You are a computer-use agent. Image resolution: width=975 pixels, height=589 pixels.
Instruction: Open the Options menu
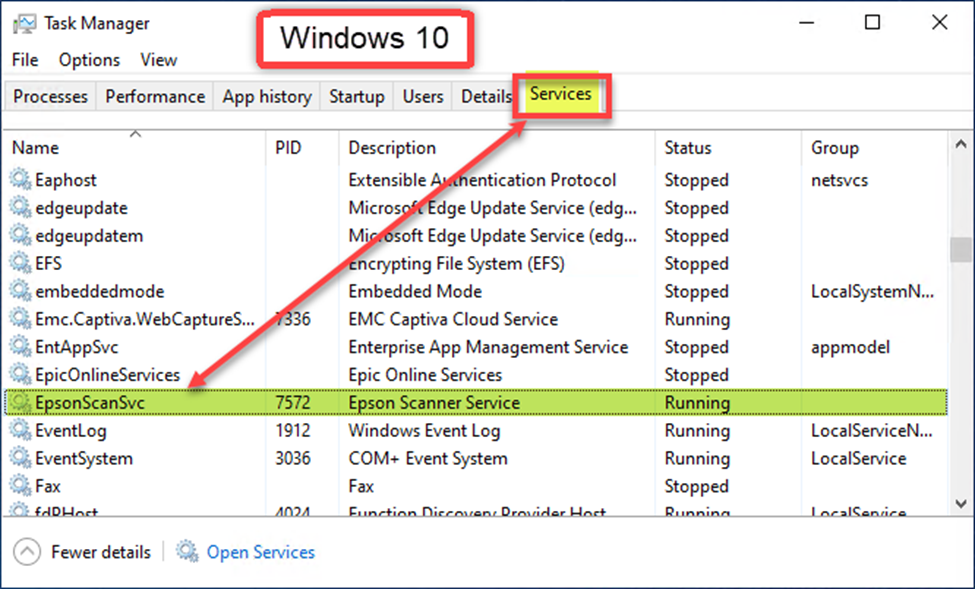pos(89,60)
